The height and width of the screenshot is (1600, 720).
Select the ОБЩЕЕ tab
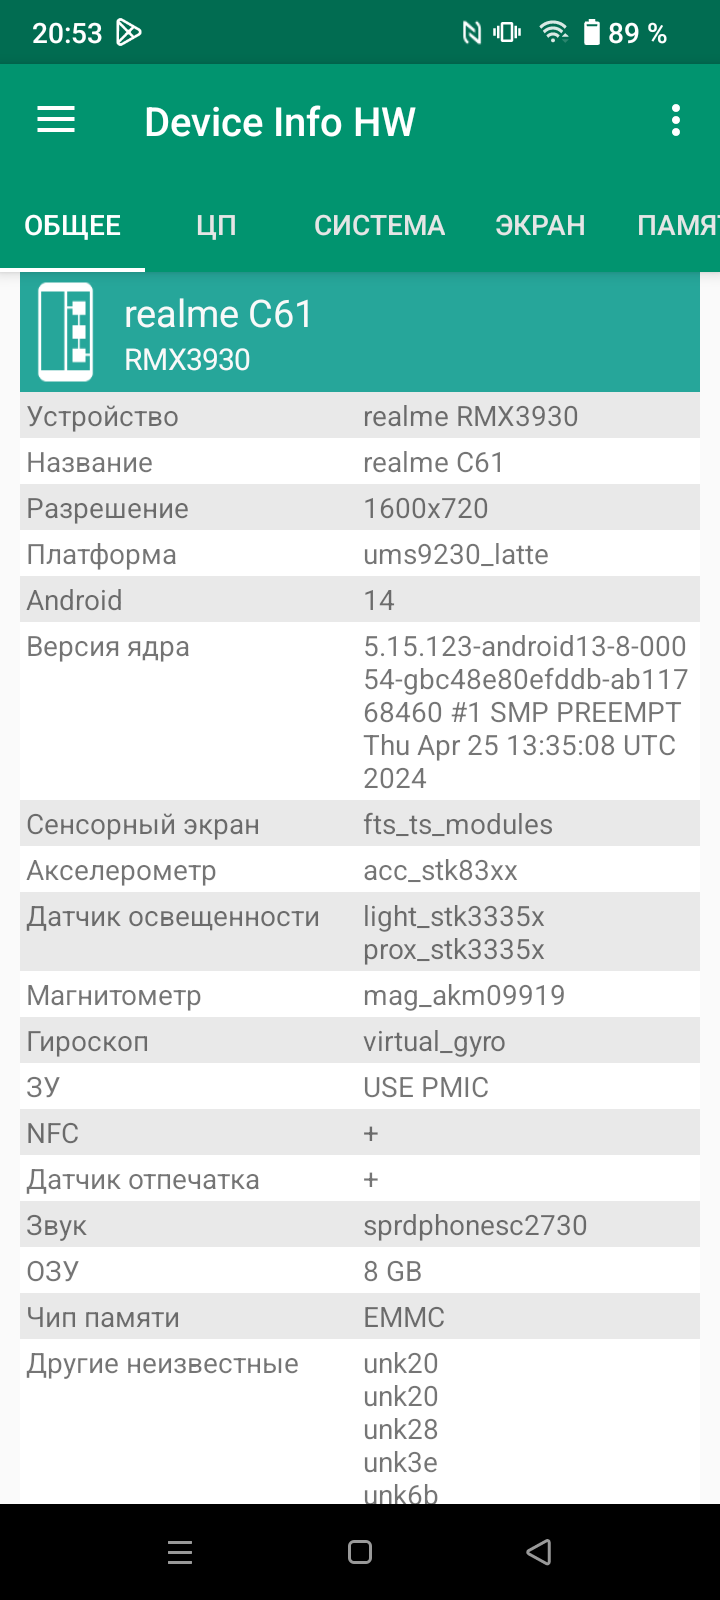(x=72, y=226)
